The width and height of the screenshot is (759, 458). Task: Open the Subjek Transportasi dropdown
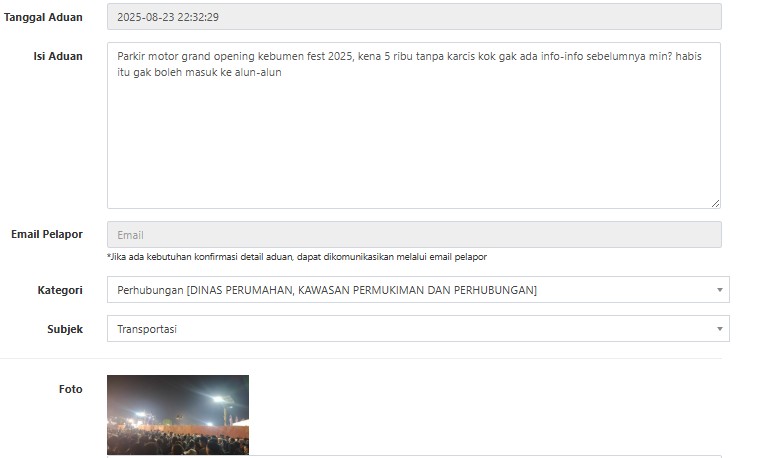[x=418, y=329]
